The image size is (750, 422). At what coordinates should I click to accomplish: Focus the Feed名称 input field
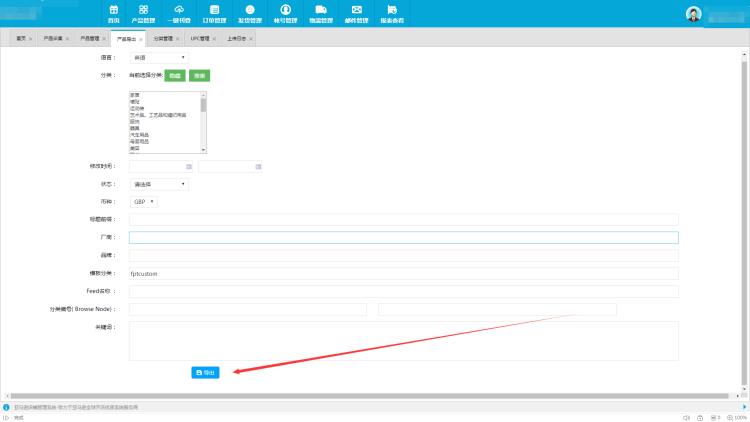[x=404, y=291]
